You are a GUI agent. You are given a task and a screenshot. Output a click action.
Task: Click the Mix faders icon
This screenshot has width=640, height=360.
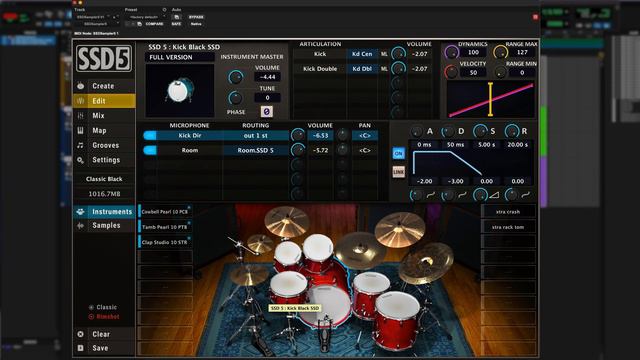81,116
